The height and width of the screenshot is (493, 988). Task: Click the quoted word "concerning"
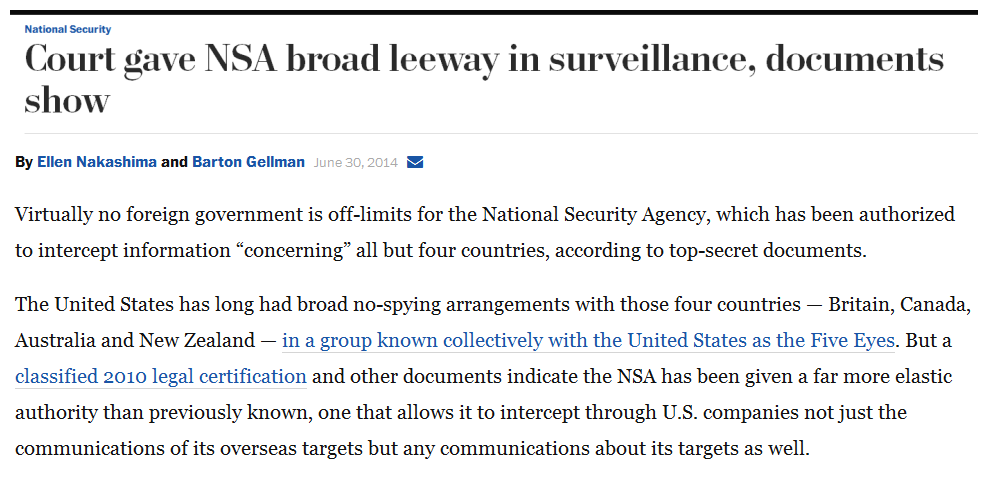(x=316, y=250)
